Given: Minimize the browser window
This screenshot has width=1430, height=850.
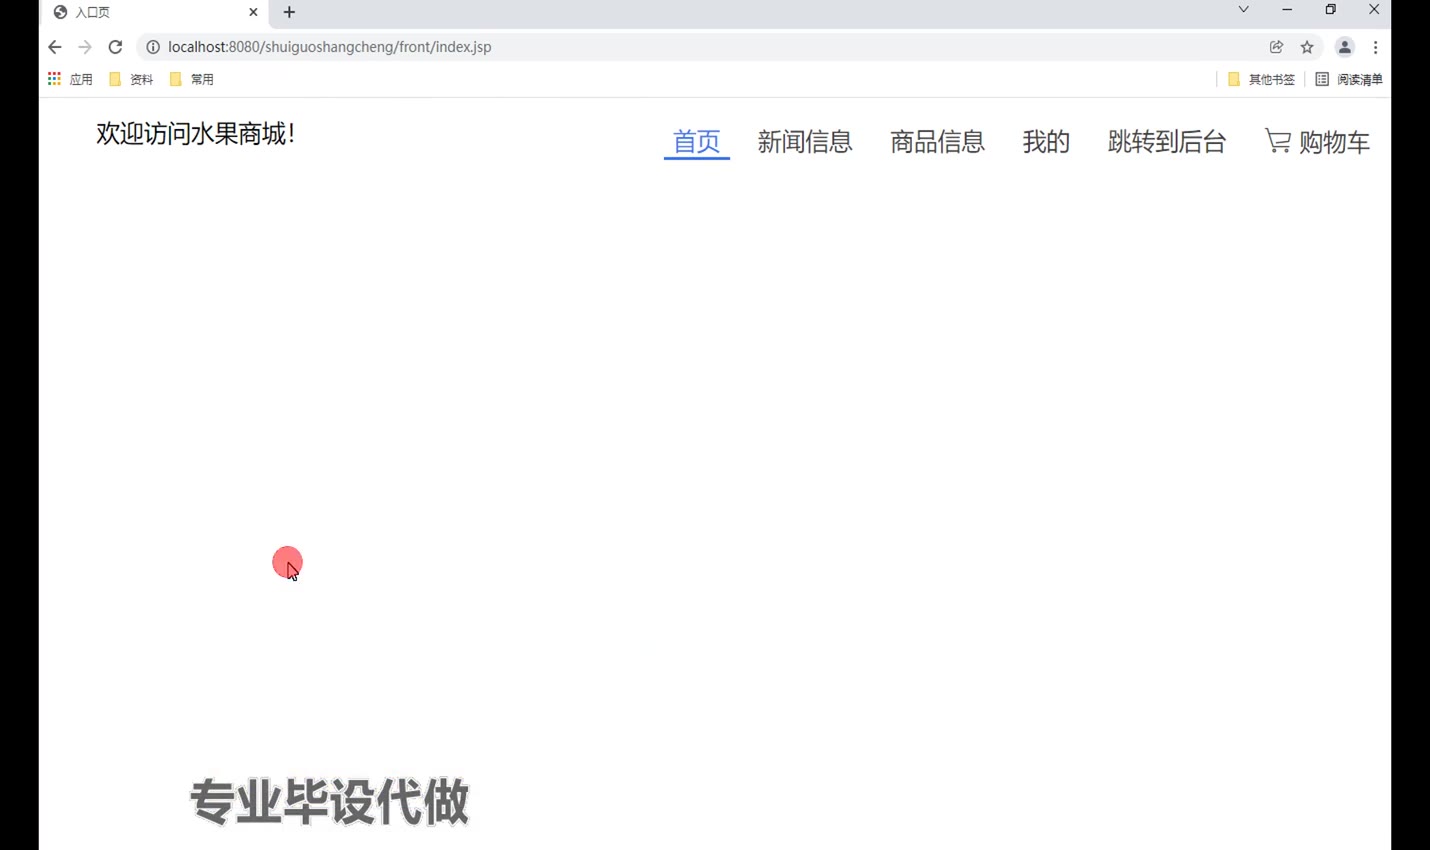Looking at the screenshot, I should 1287,10.
